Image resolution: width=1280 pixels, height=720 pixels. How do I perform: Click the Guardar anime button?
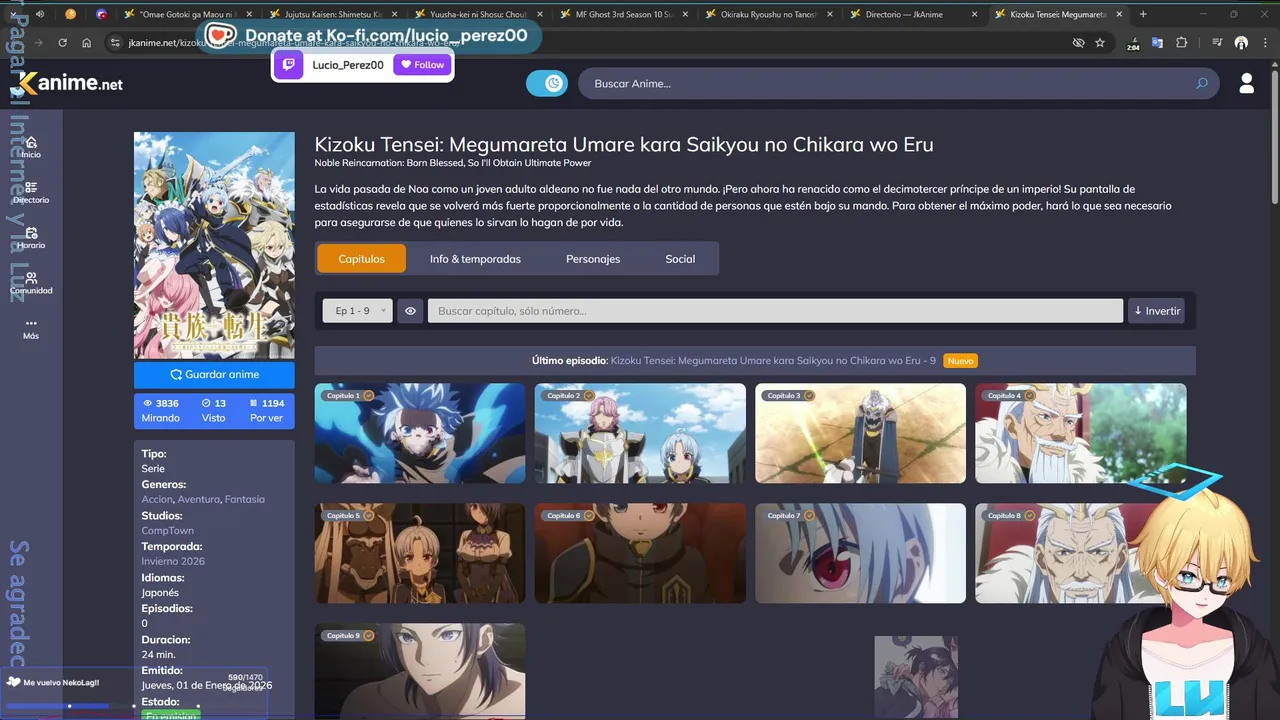tap(214, 374)
